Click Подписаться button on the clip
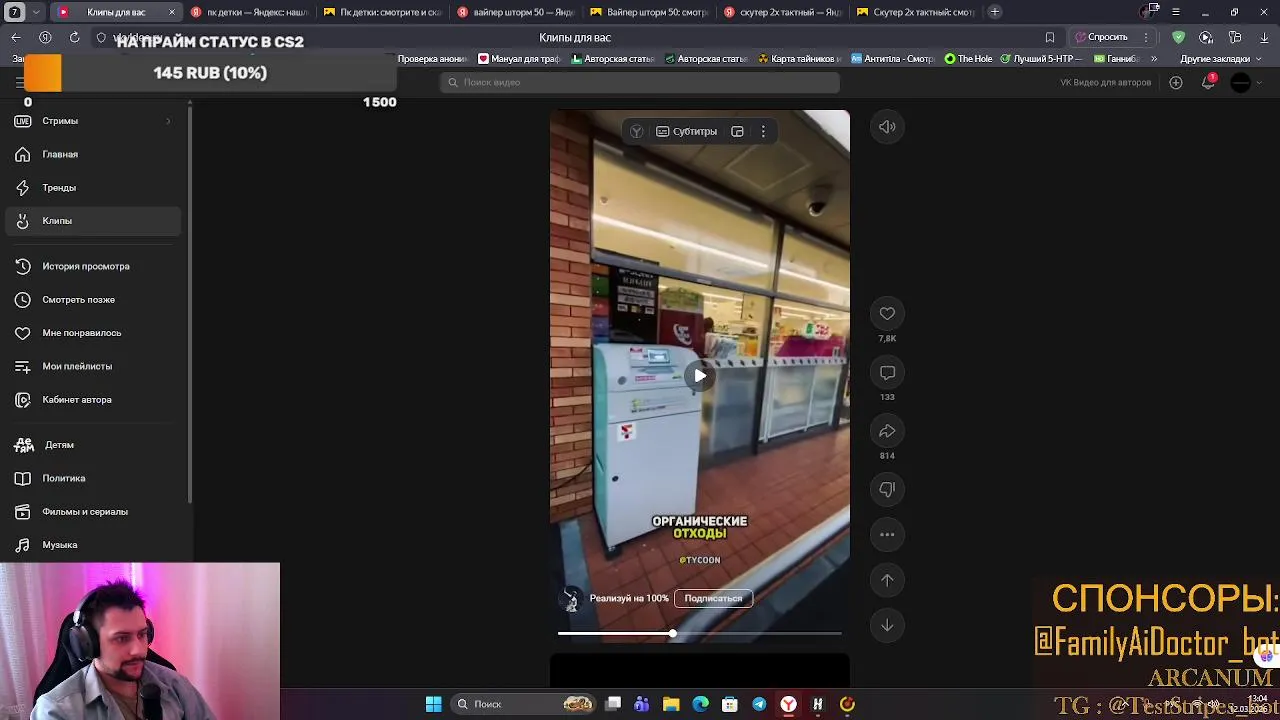1280x720 pixels. click(713, 598)
